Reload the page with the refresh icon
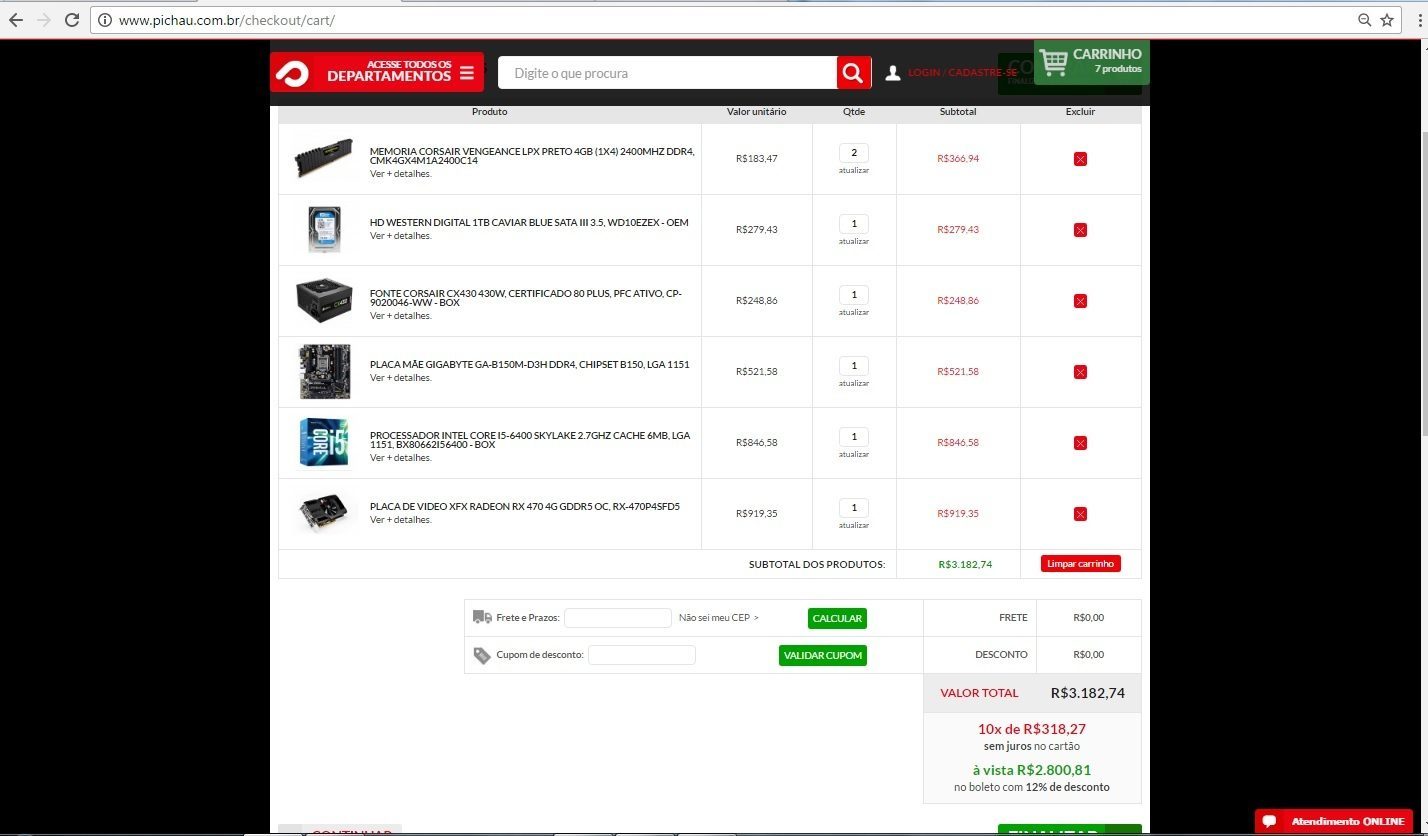1428x836 pixels. coord(72,20)
